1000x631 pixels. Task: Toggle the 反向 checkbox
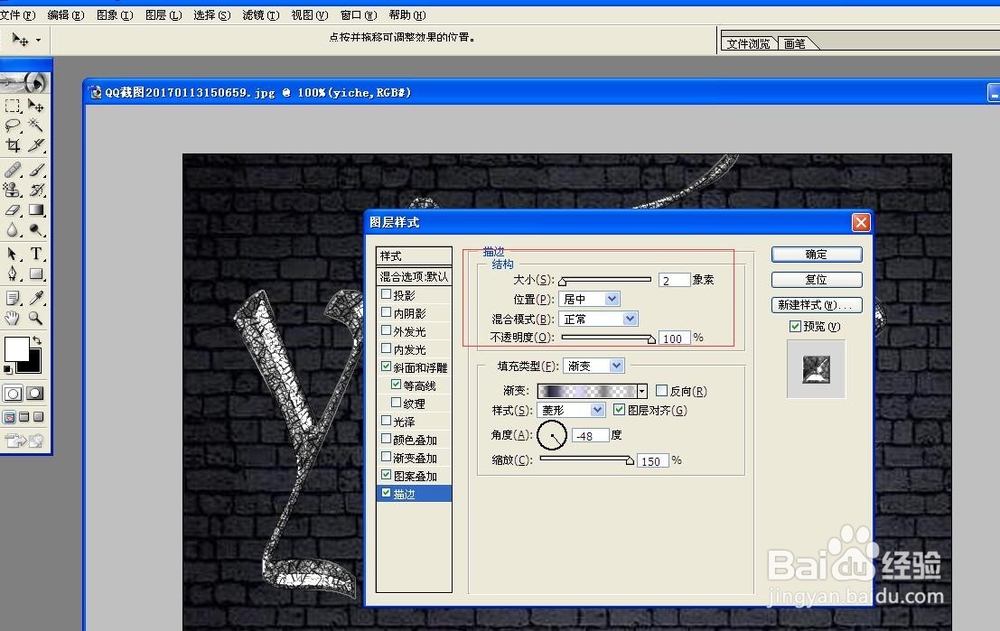click(661, 390)
